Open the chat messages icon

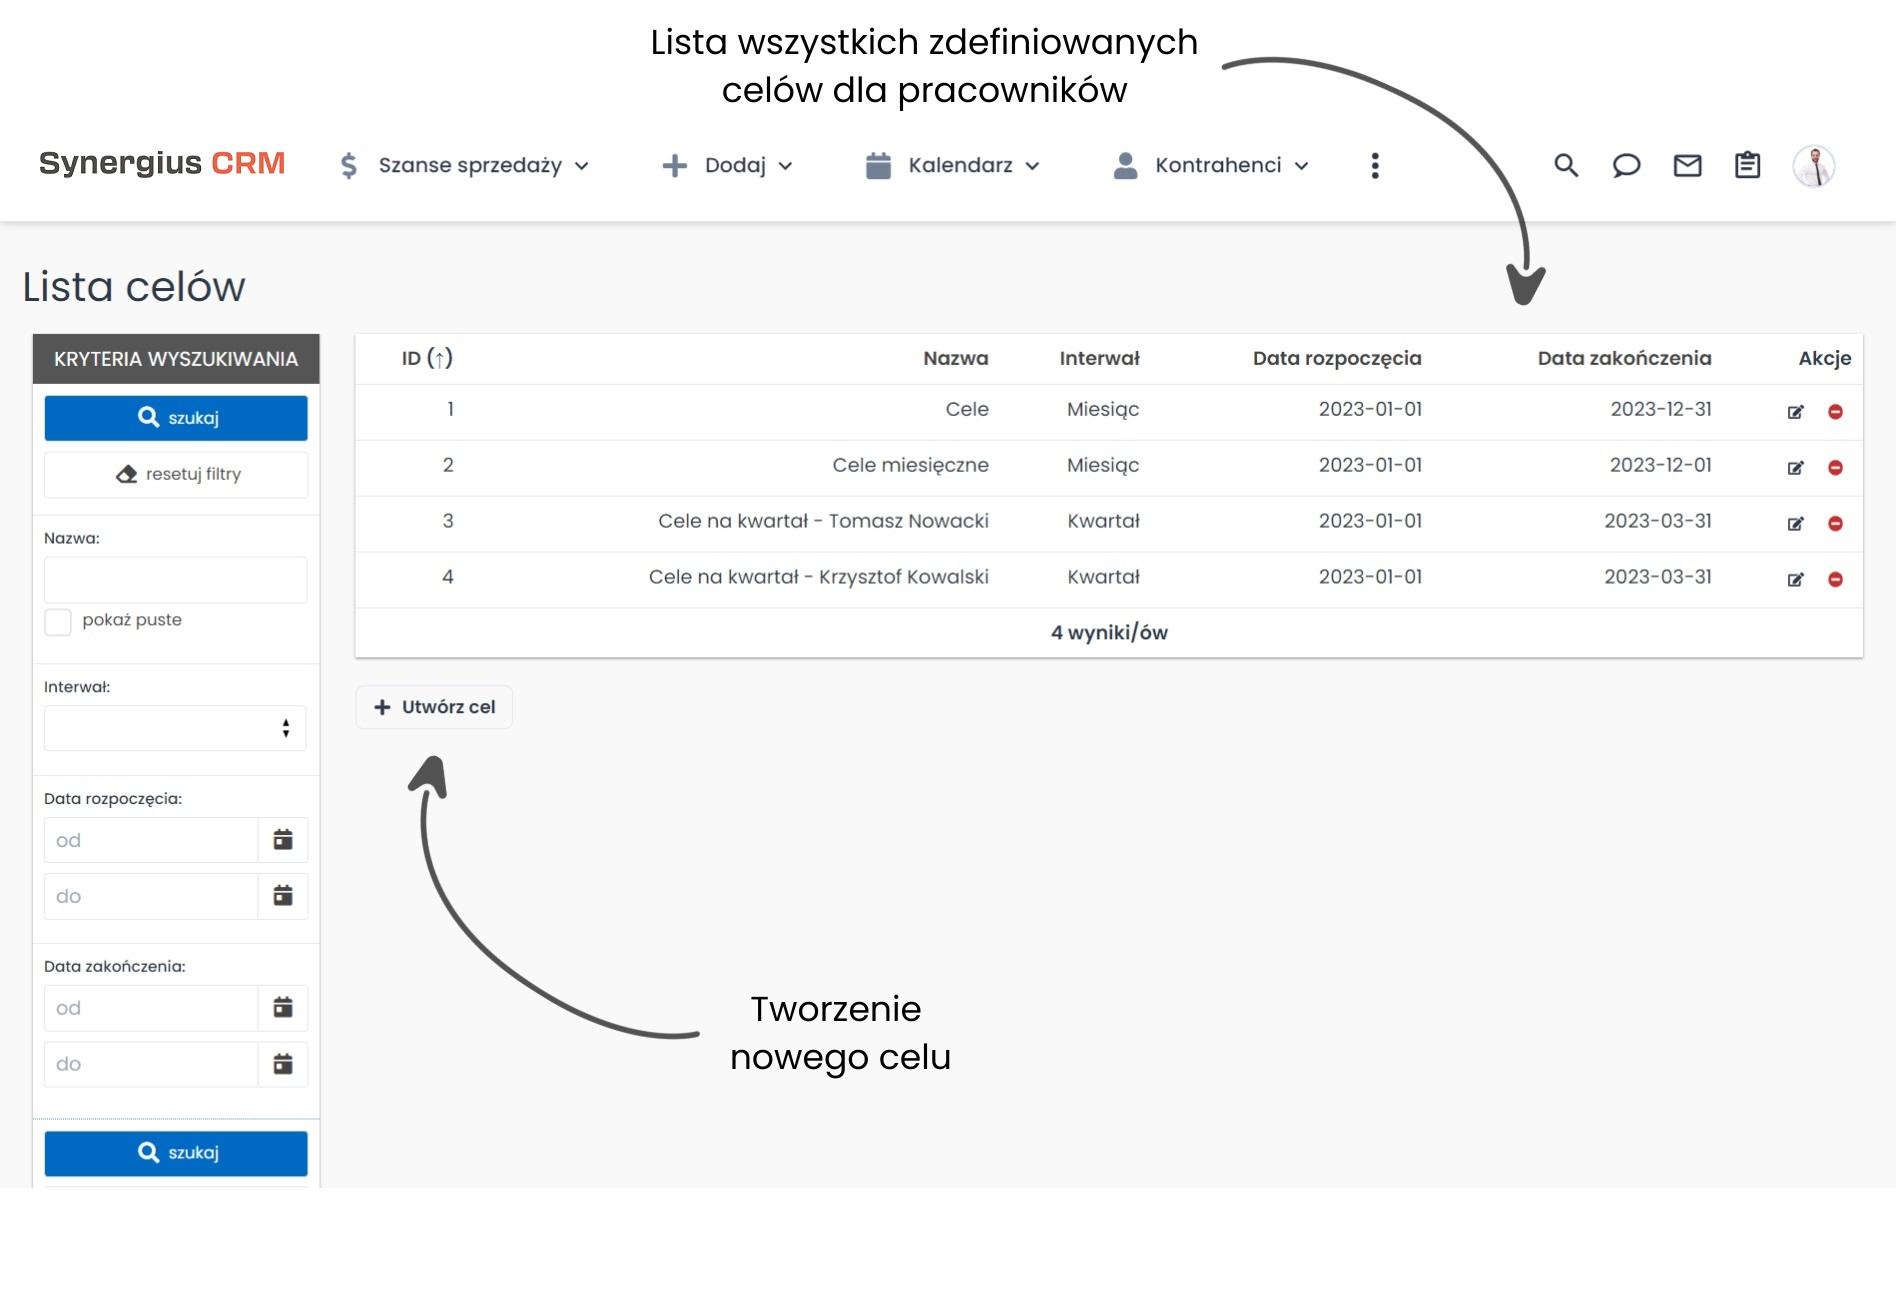pos(1626,165)
